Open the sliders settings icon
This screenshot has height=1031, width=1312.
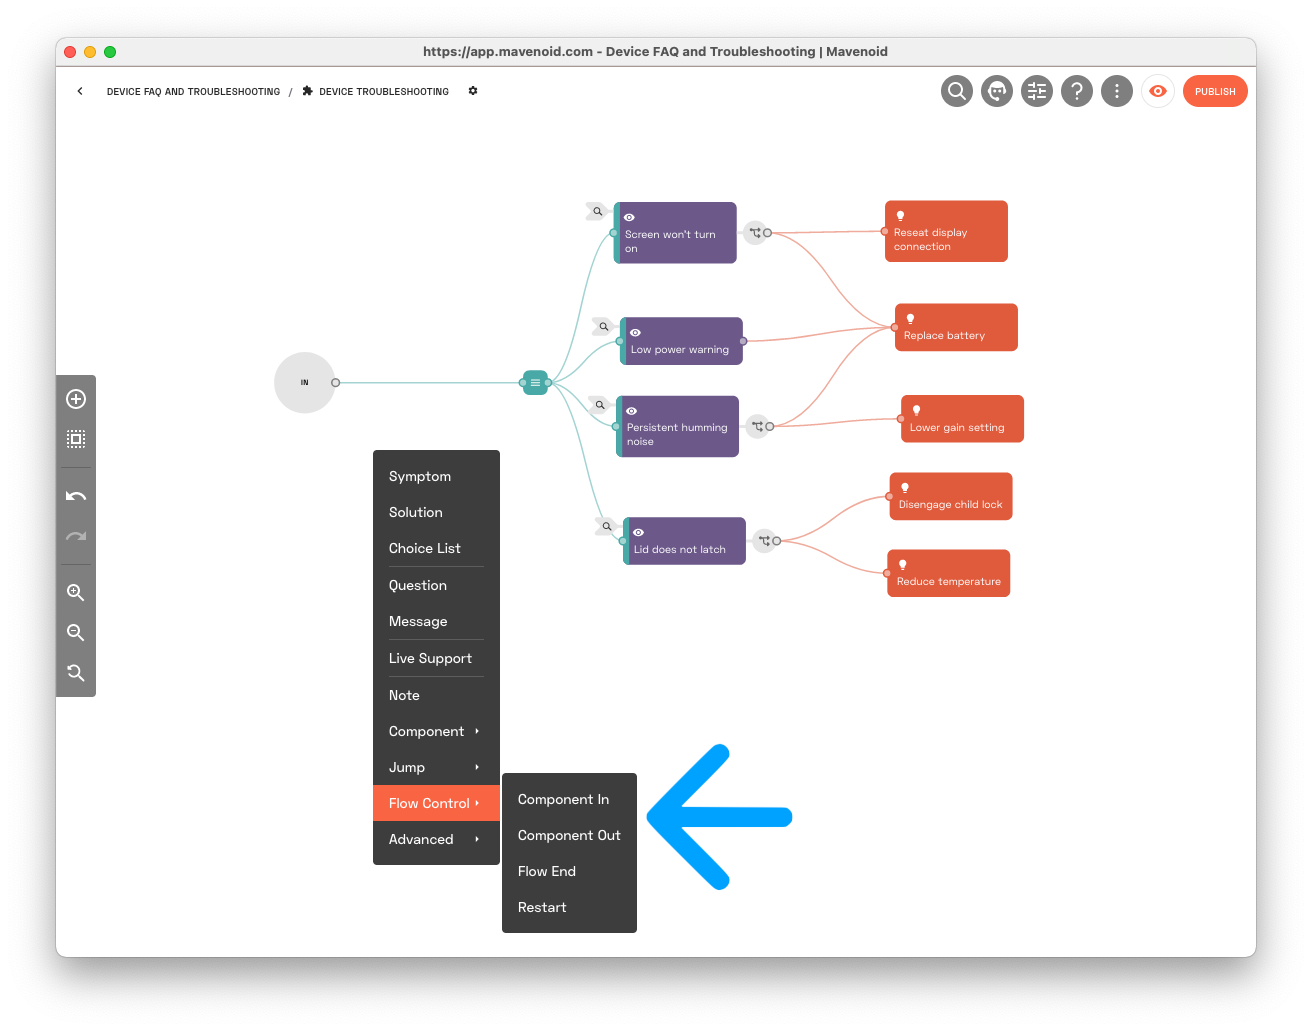[x=1037, y=91]
